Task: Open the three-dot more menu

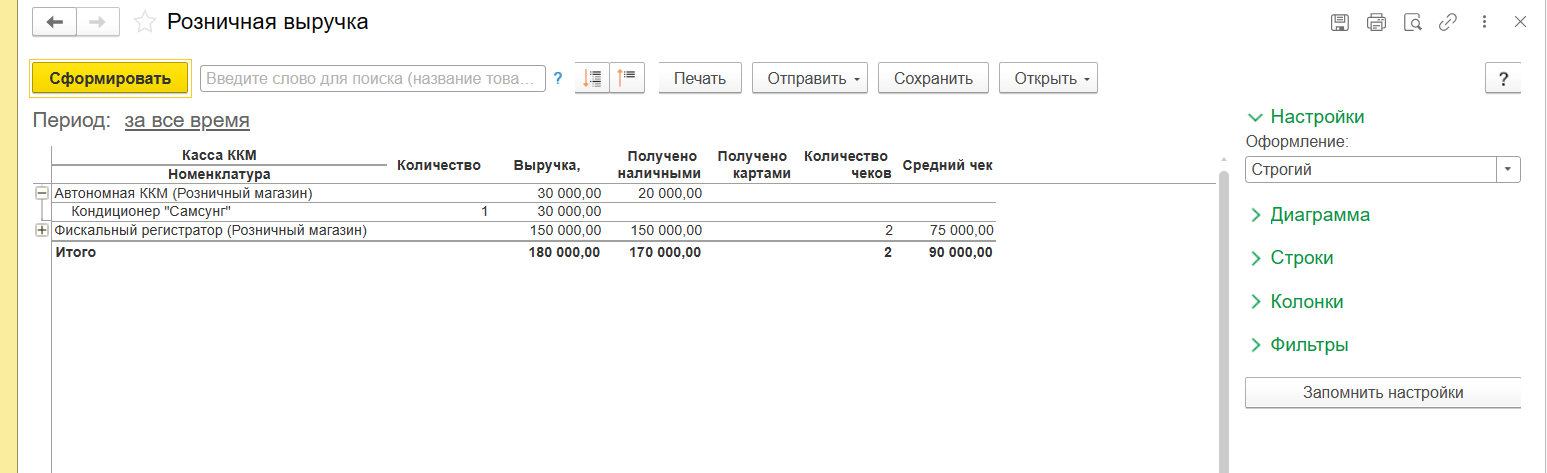Action: click(1484, 22)
